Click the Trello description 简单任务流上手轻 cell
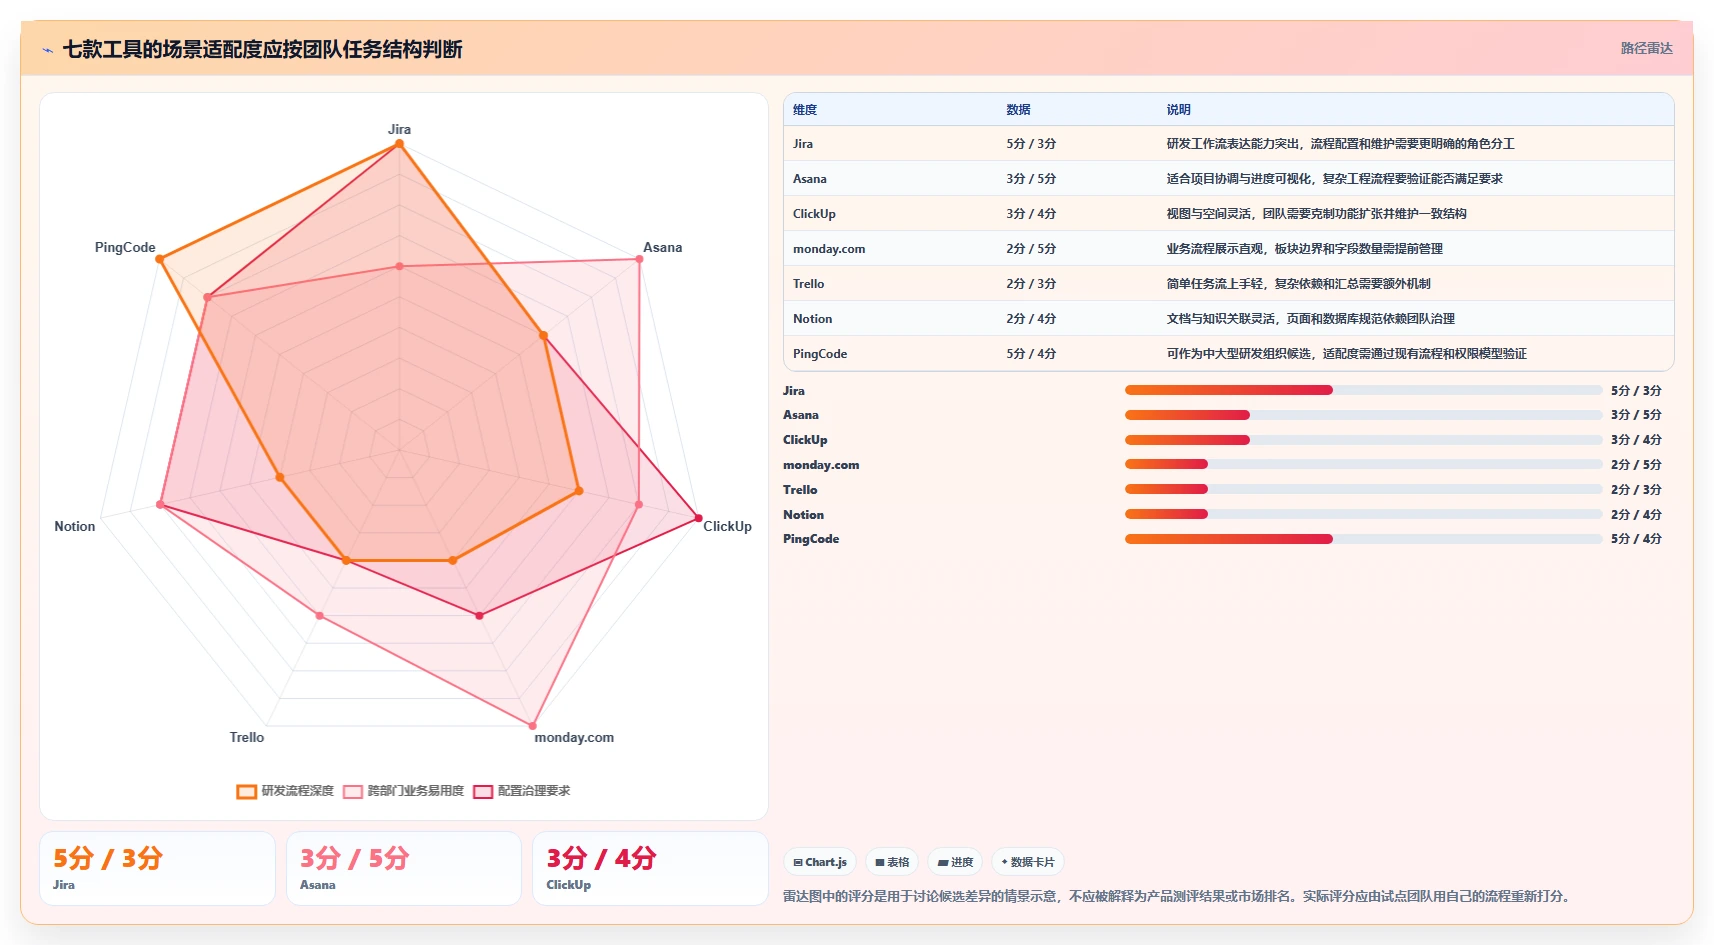 point(1298,284)
